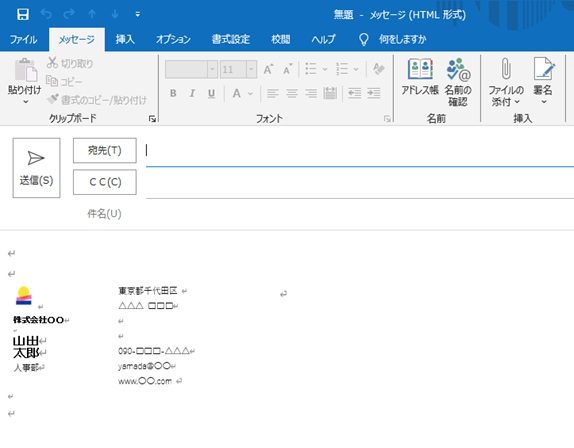The height and width of the screenshot is (448, 574).
Task: Click the 切り取り cut button
Action: point(70,63)
